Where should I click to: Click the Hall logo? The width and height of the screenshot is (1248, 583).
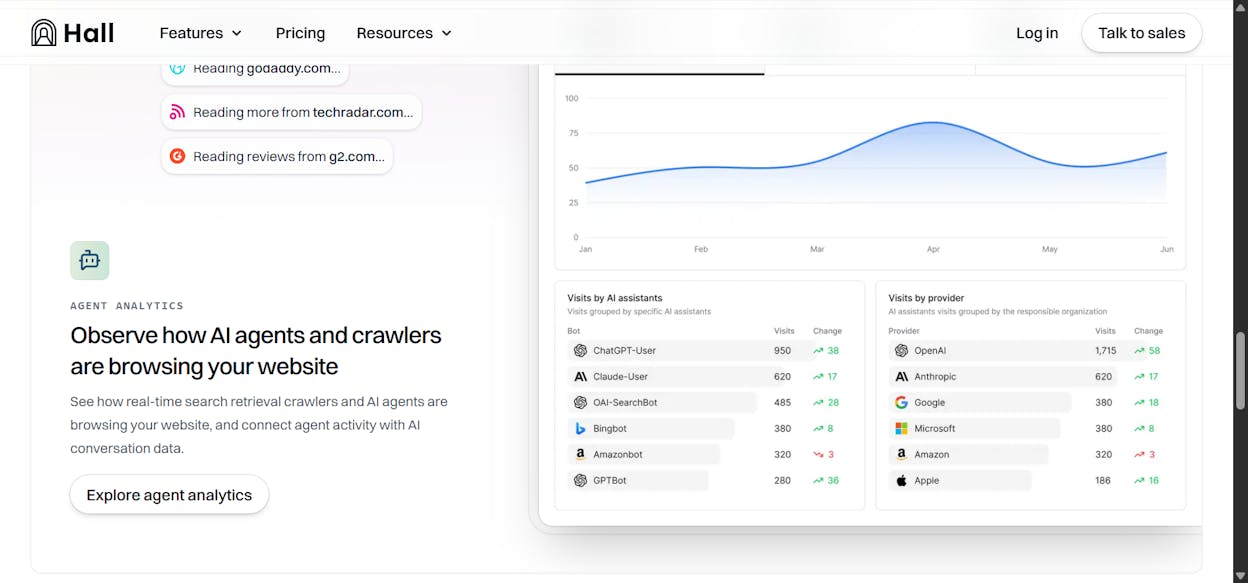point(72,33)
